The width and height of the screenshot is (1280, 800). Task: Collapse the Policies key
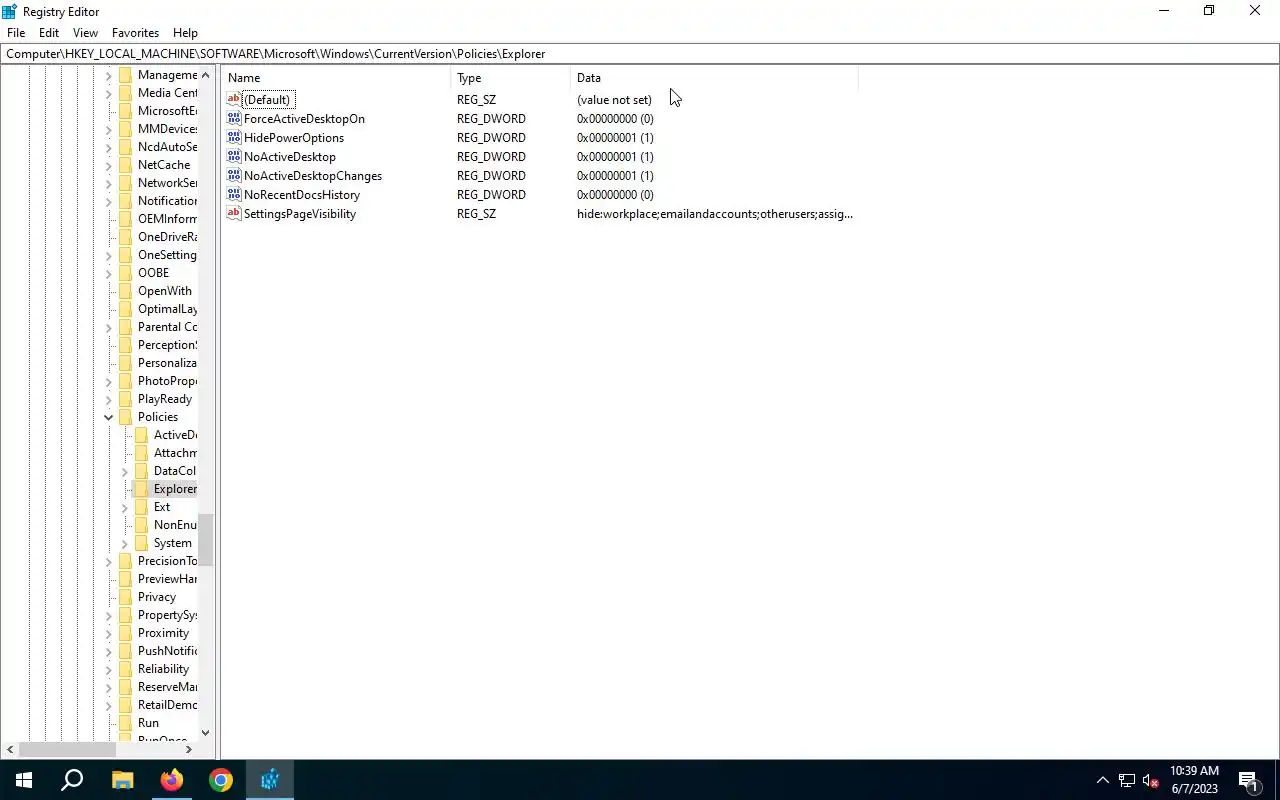point(109,417)
